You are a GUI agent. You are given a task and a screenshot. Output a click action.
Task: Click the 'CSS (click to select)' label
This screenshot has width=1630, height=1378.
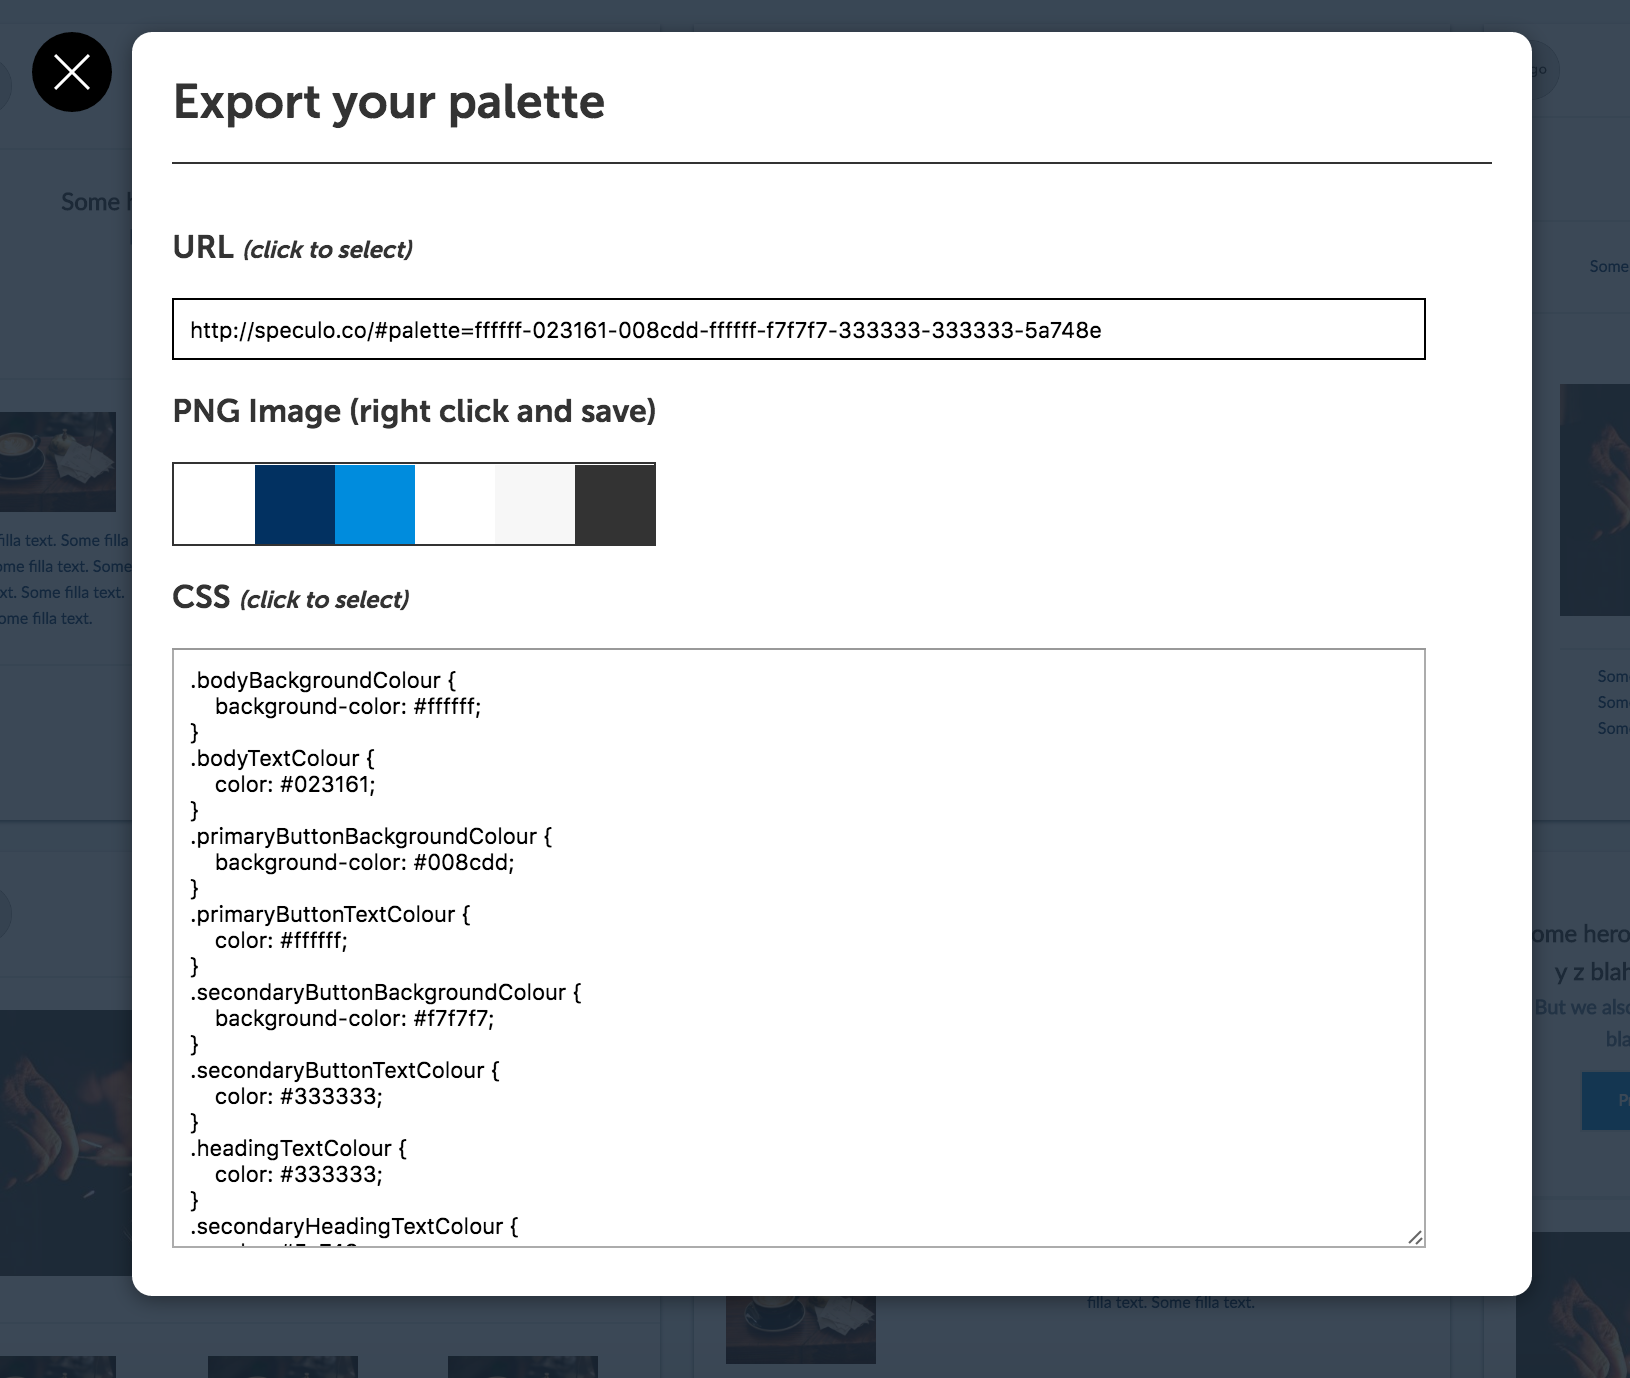[x=290, y=598]
